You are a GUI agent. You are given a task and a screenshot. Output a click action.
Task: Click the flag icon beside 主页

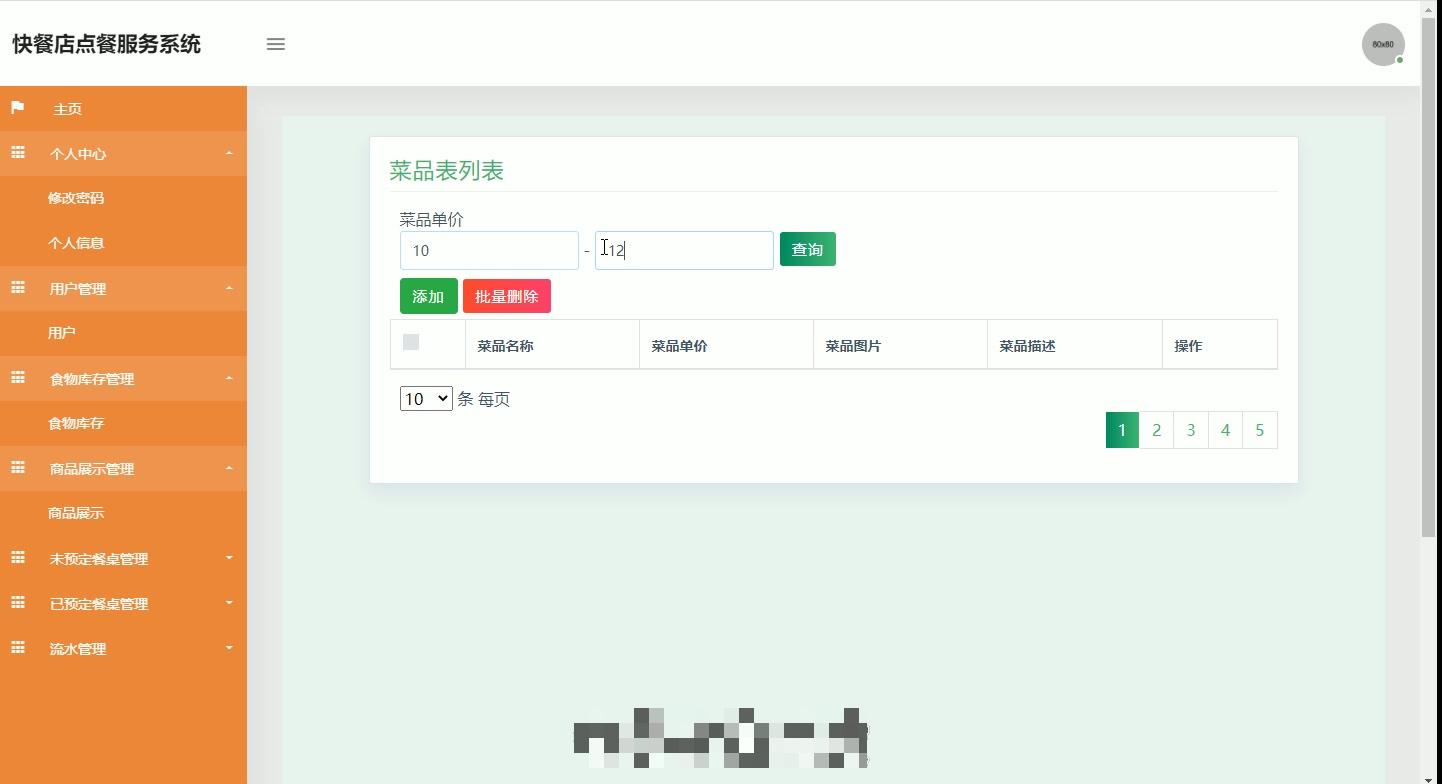[16, 108]
